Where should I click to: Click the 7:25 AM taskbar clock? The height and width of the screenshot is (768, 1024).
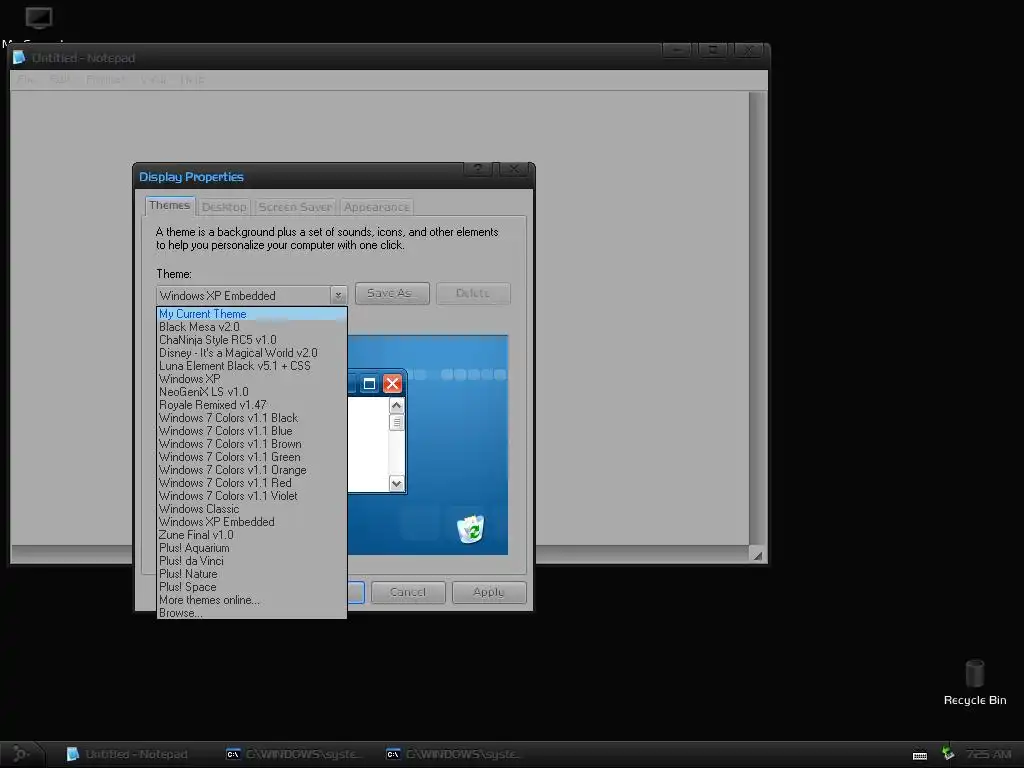pyautogui.click(x=989, y=754)
